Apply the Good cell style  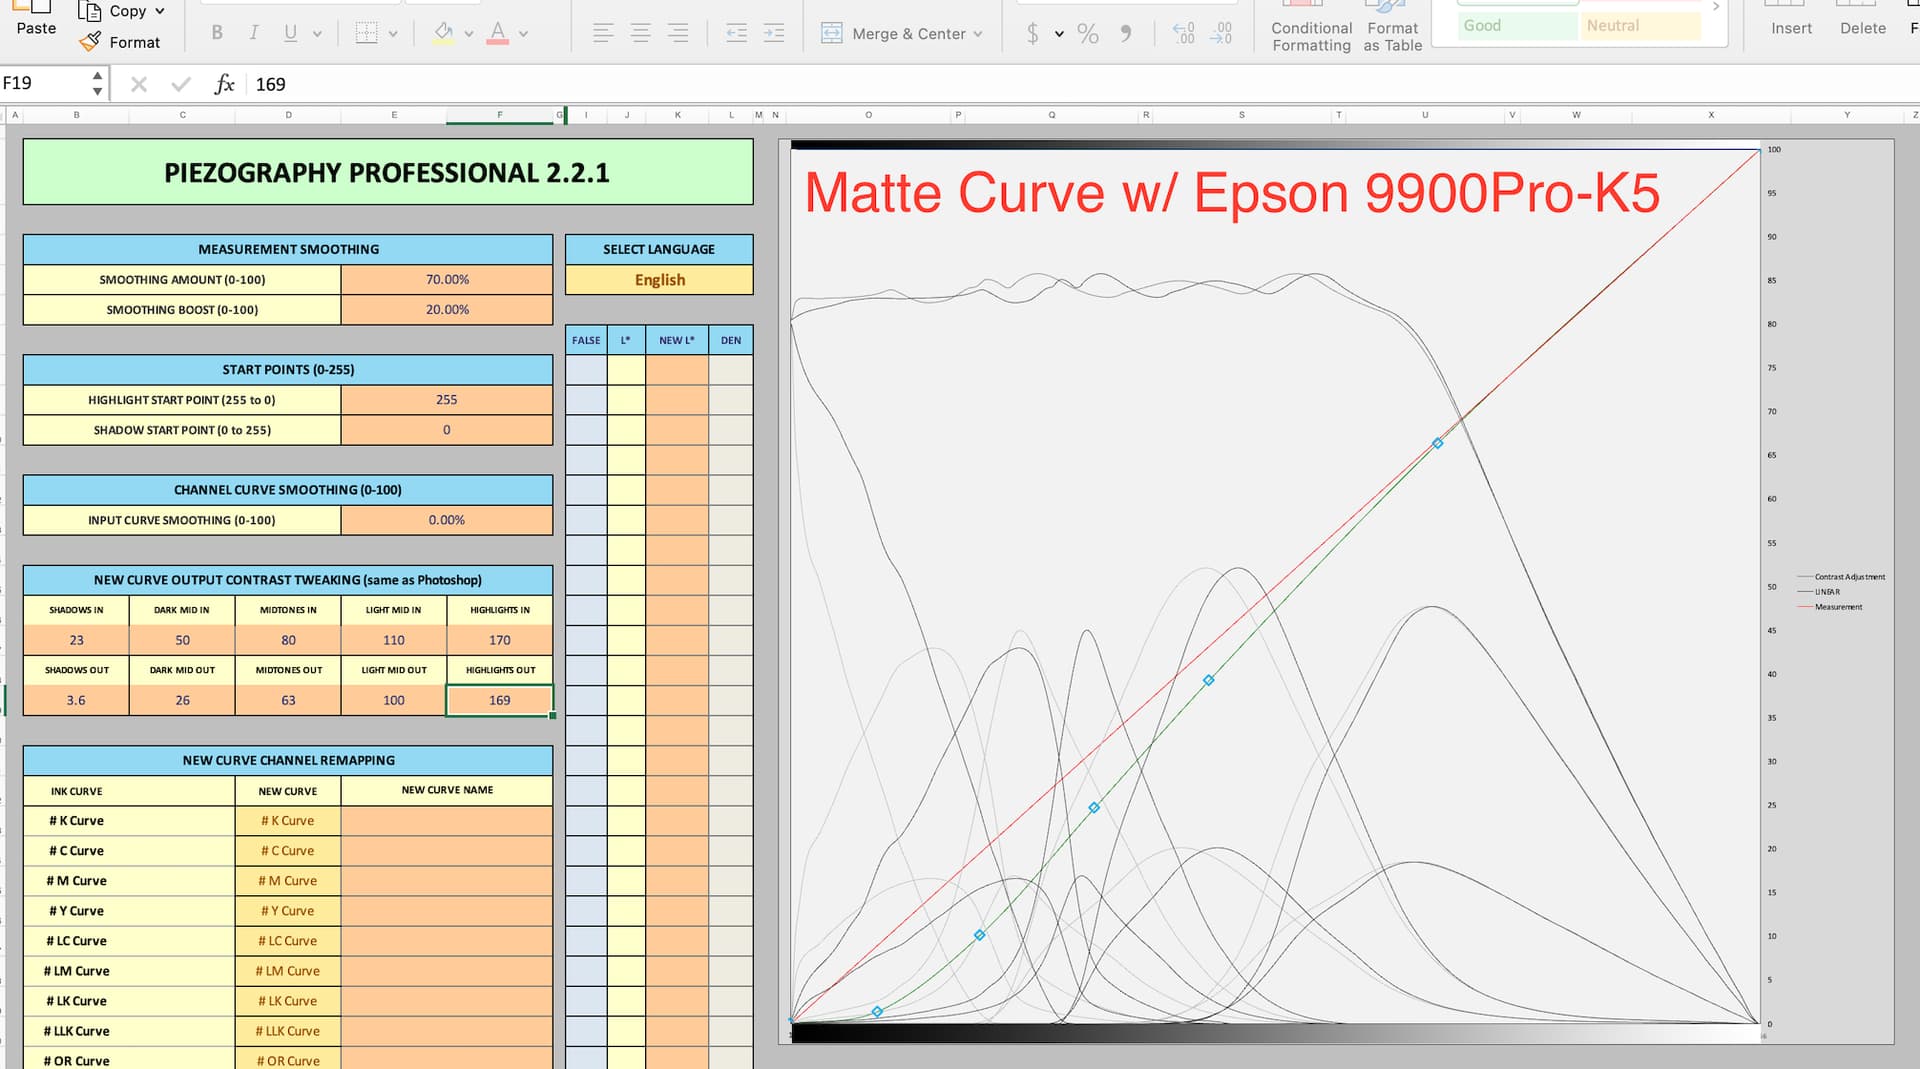(x=1516, y=26)
